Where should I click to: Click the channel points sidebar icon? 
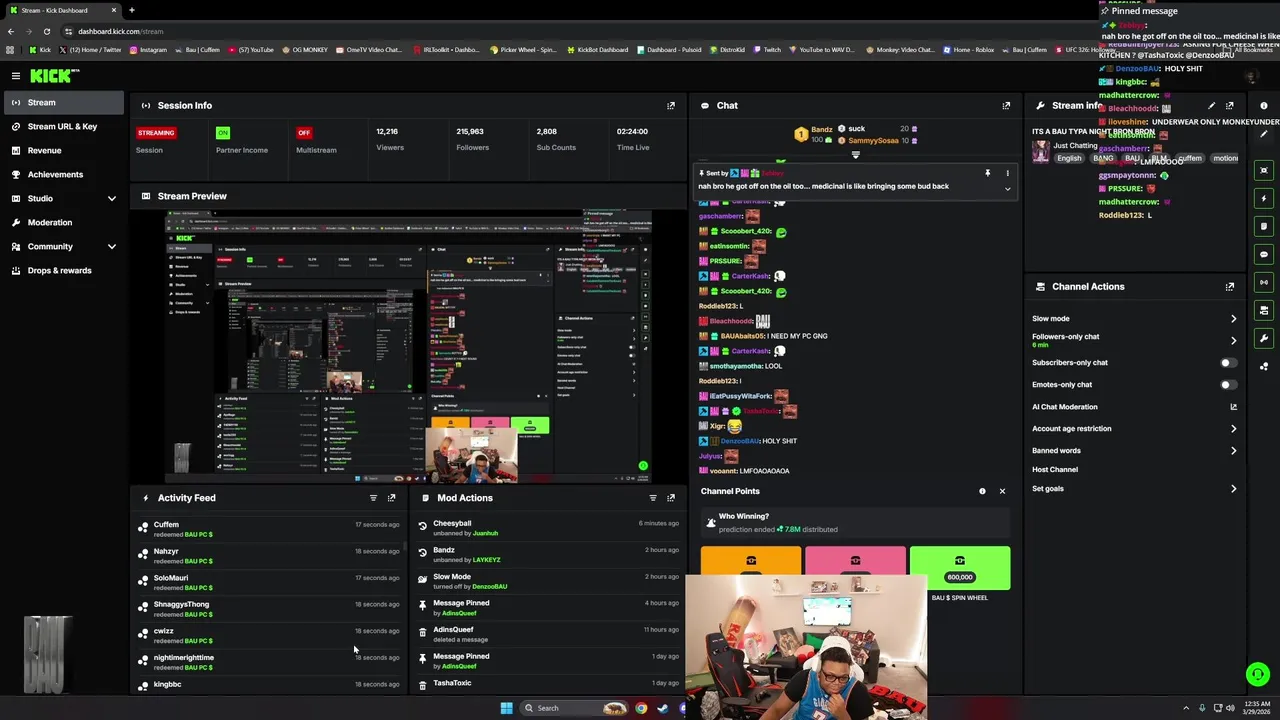click(x=1264, y=366)
